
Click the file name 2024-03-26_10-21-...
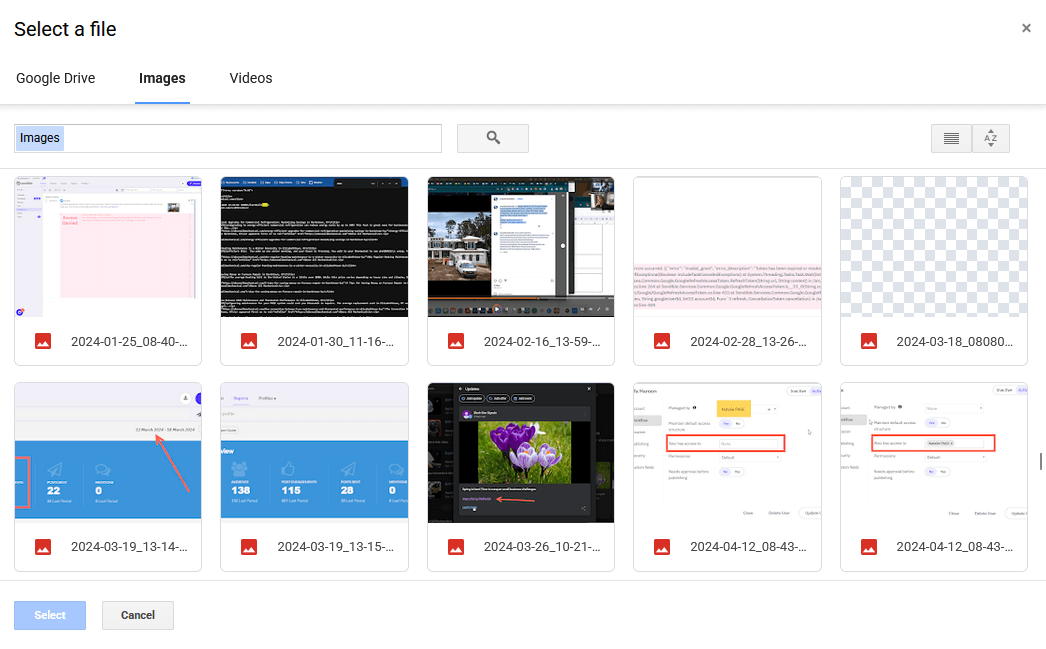[x=542, y=547]
